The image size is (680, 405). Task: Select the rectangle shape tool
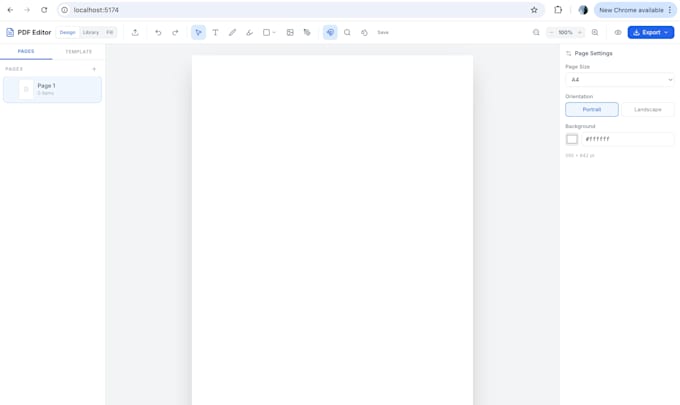tap(266, 33)
